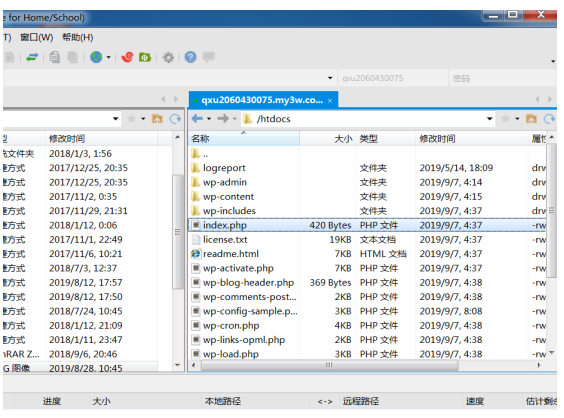Sort local files by 修改时间 column
This screenshot has width=564, height=418.
click(101, 138)
